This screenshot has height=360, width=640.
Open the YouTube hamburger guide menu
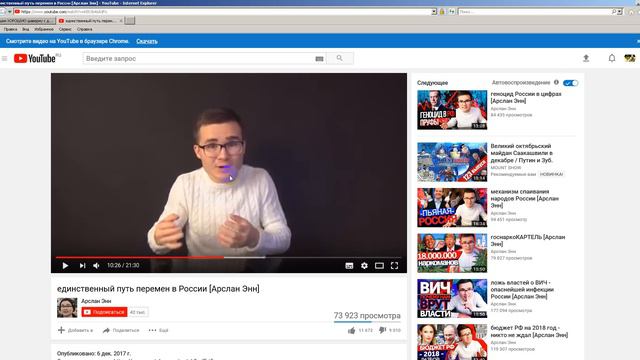click(x=4, y=58)
